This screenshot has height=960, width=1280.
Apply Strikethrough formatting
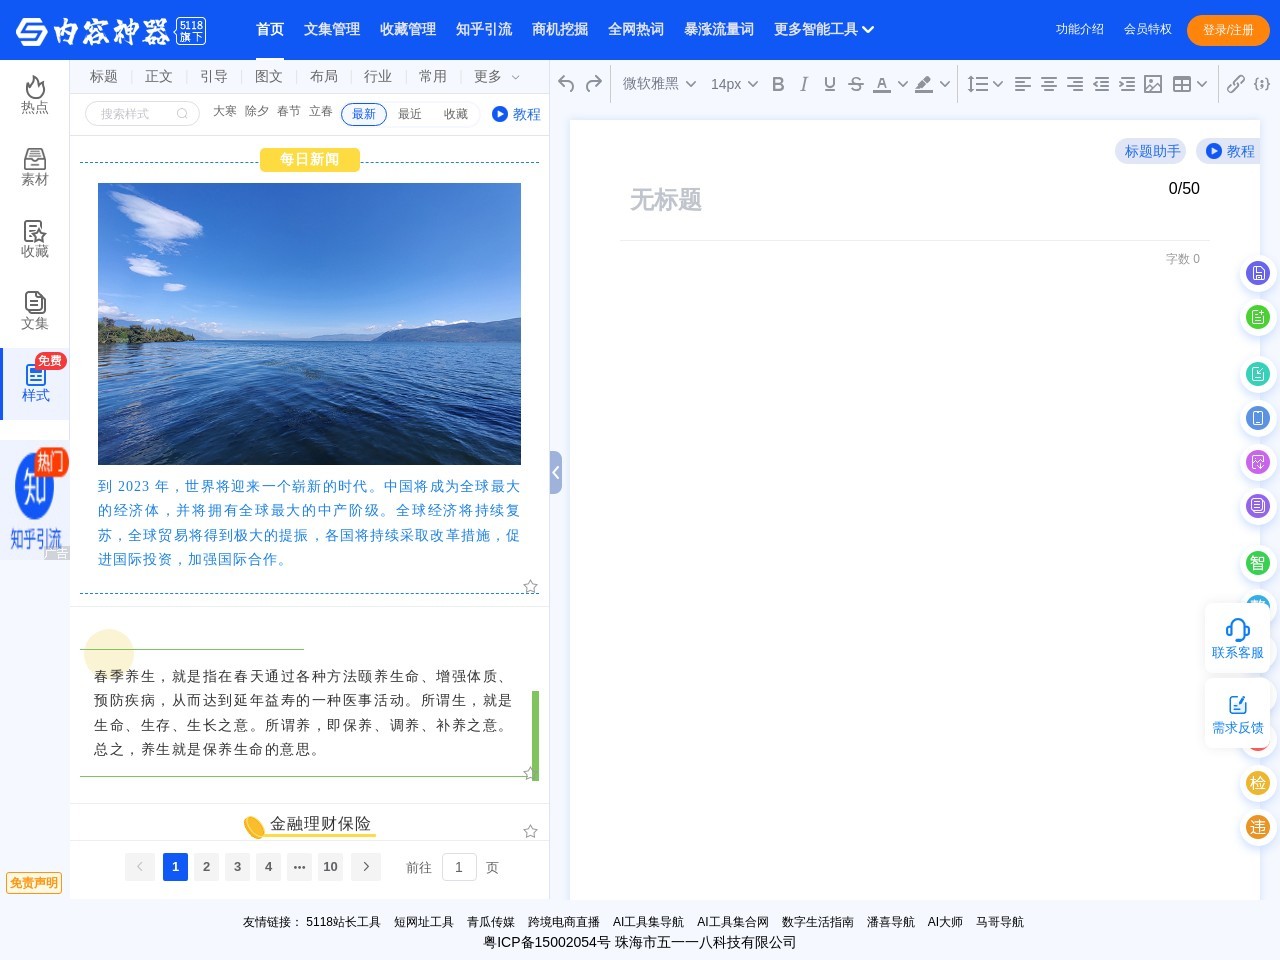pos(856,84)
